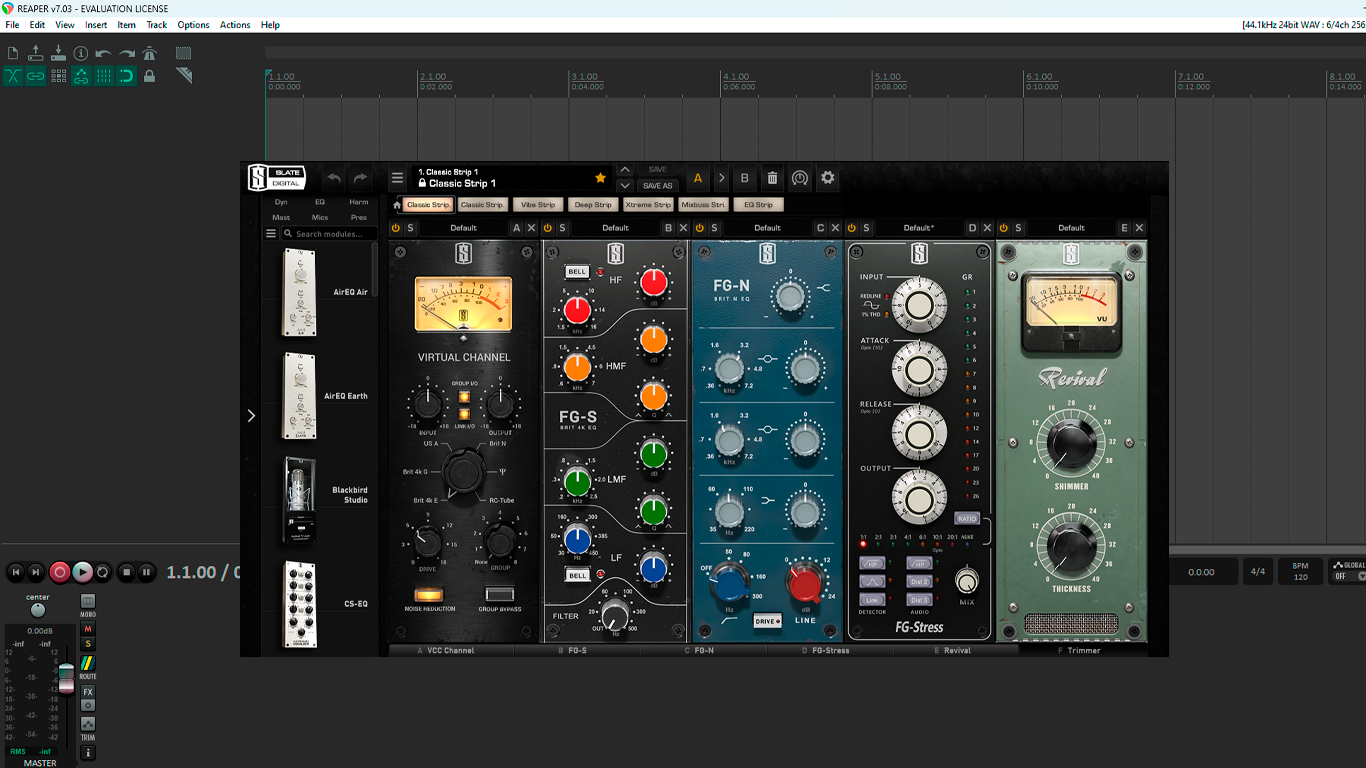Toggle the repeat loop transport button
This screenshot has width=1366, height=768.
pyautogui.click(x=103, y=572)
